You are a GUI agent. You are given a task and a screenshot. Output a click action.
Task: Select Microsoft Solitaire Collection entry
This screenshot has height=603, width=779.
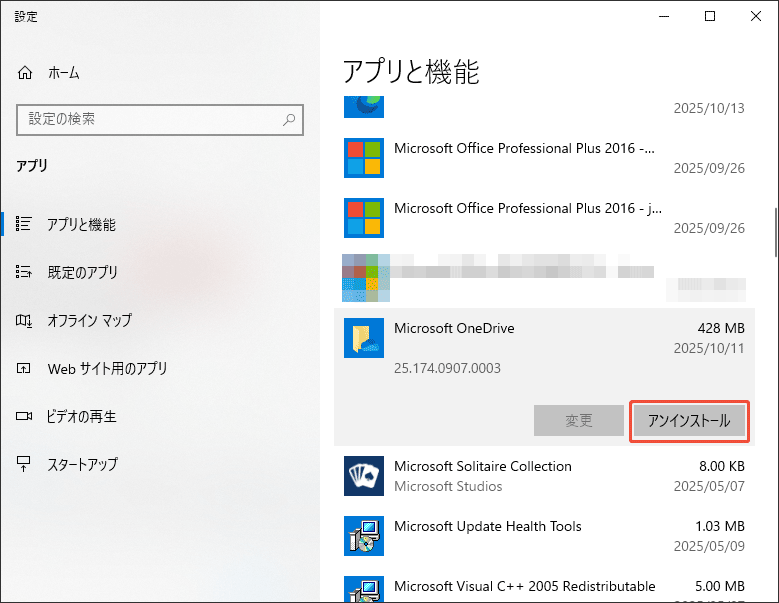(545, 476)
